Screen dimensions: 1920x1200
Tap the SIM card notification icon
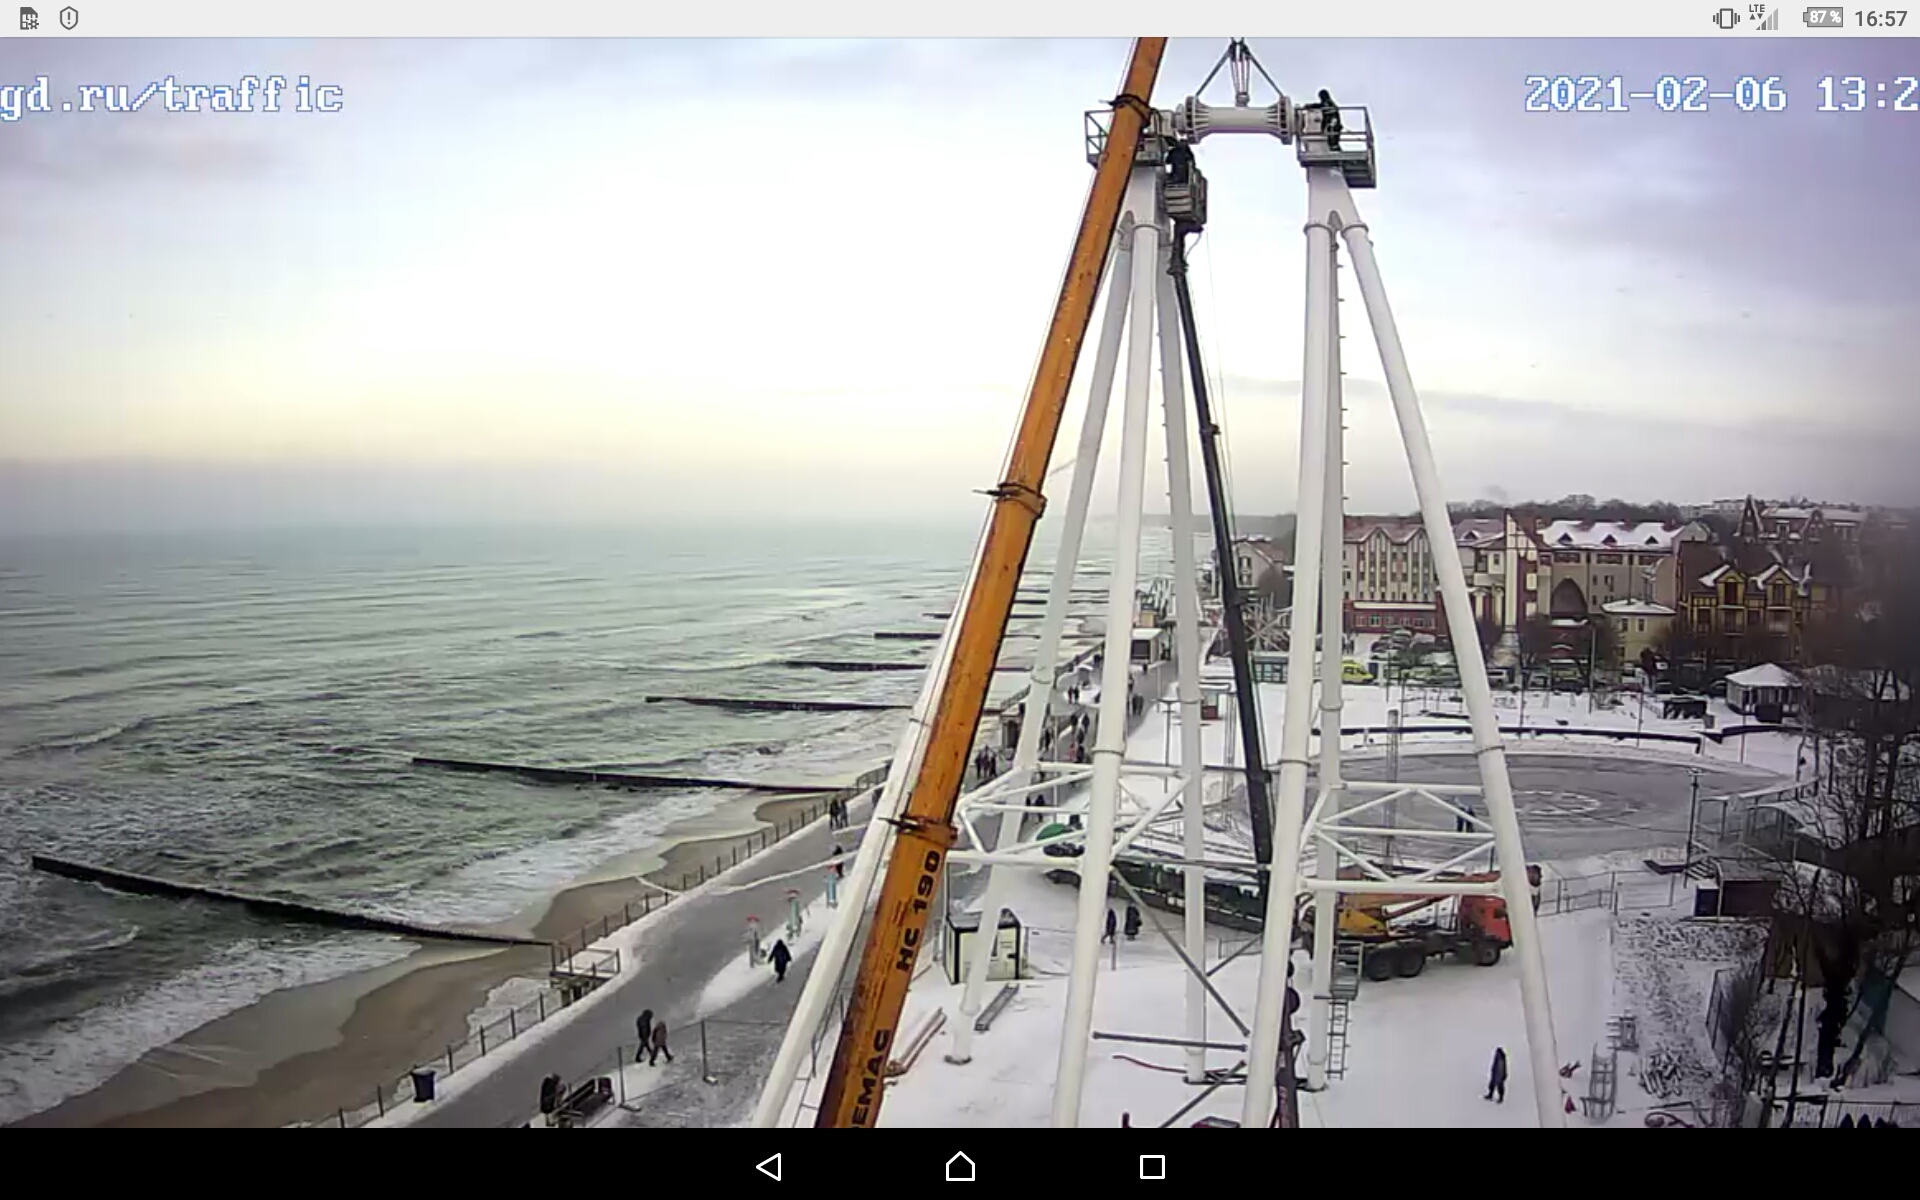[x=29, y=18]
